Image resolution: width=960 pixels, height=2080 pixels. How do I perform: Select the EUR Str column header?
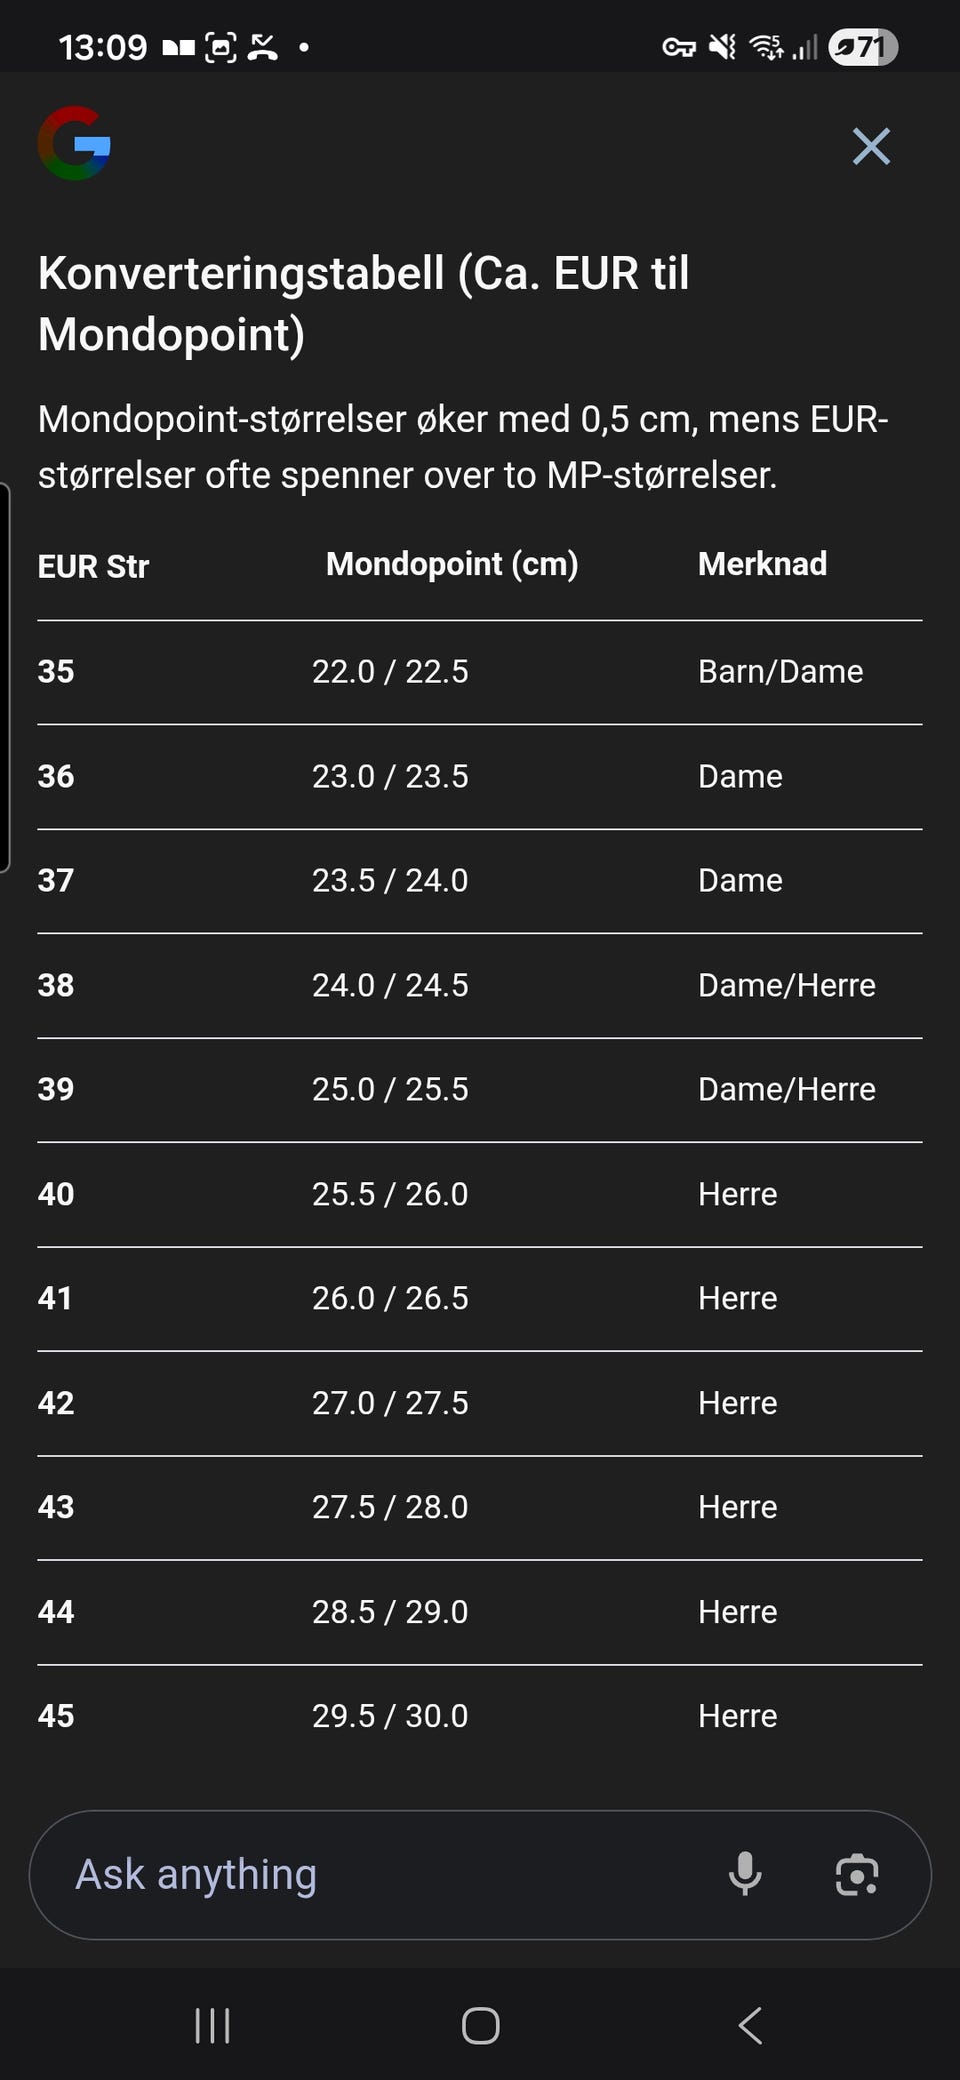(93, 566)
